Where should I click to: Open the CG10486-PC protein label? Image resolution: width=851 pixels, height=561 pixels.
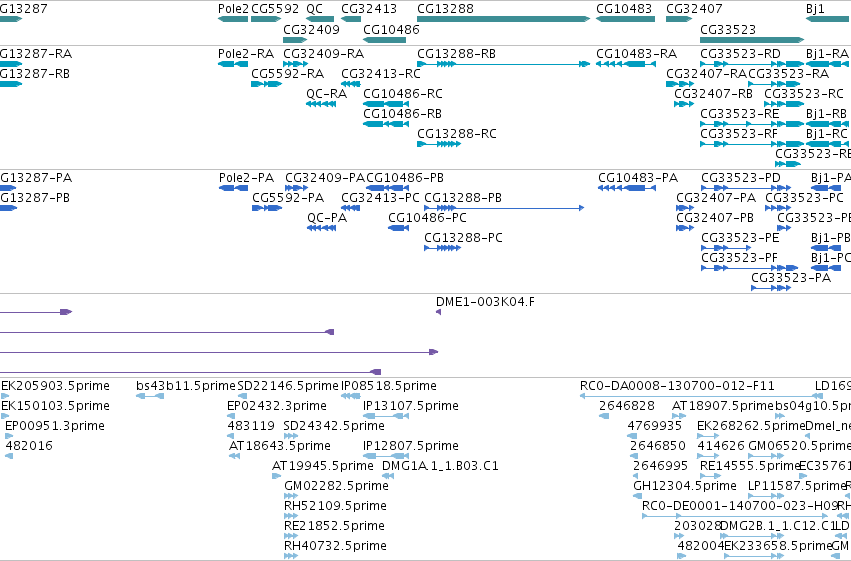coord(427,218)
